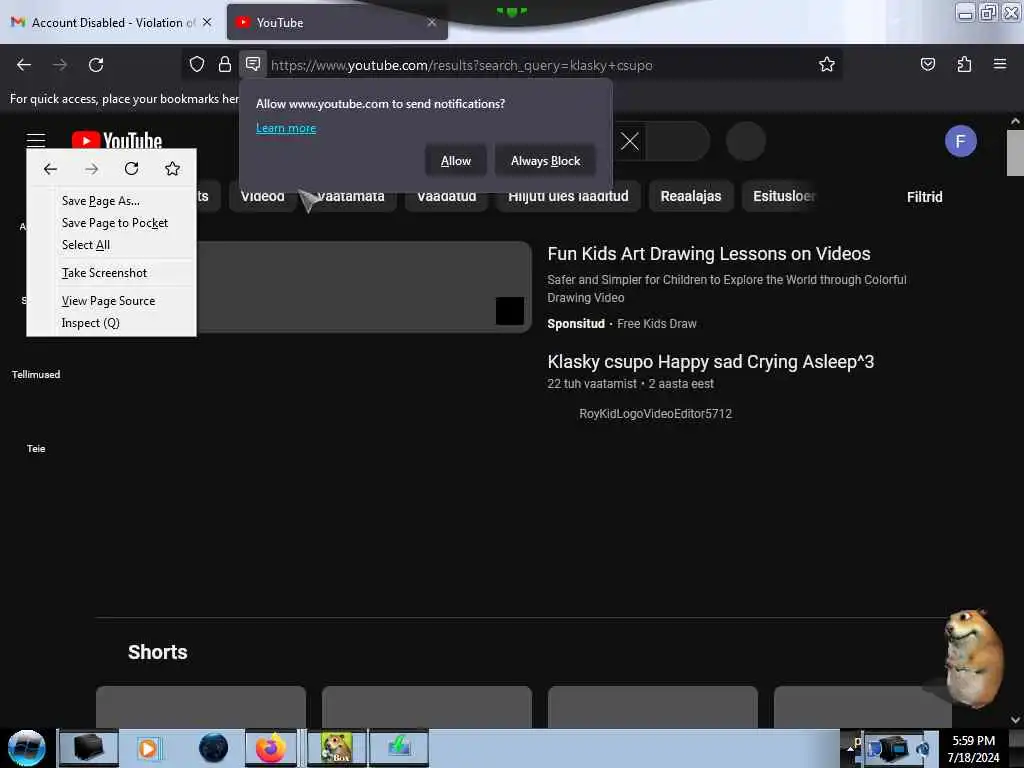Image resolution: width=1024 pixels, height=768 pixels.
Task: Open Tellimused in YouTube sidebar
Action: coord(36,374)
